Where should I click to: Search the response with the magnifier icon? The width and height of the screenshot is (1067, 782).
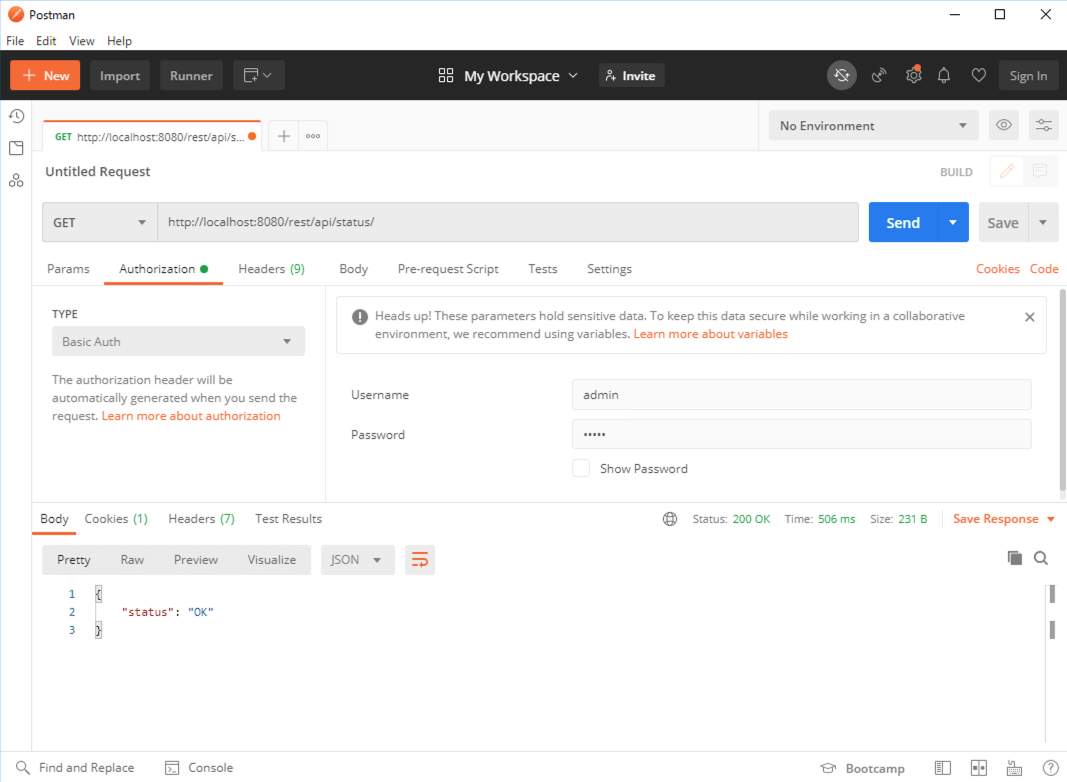[1041, 557]
